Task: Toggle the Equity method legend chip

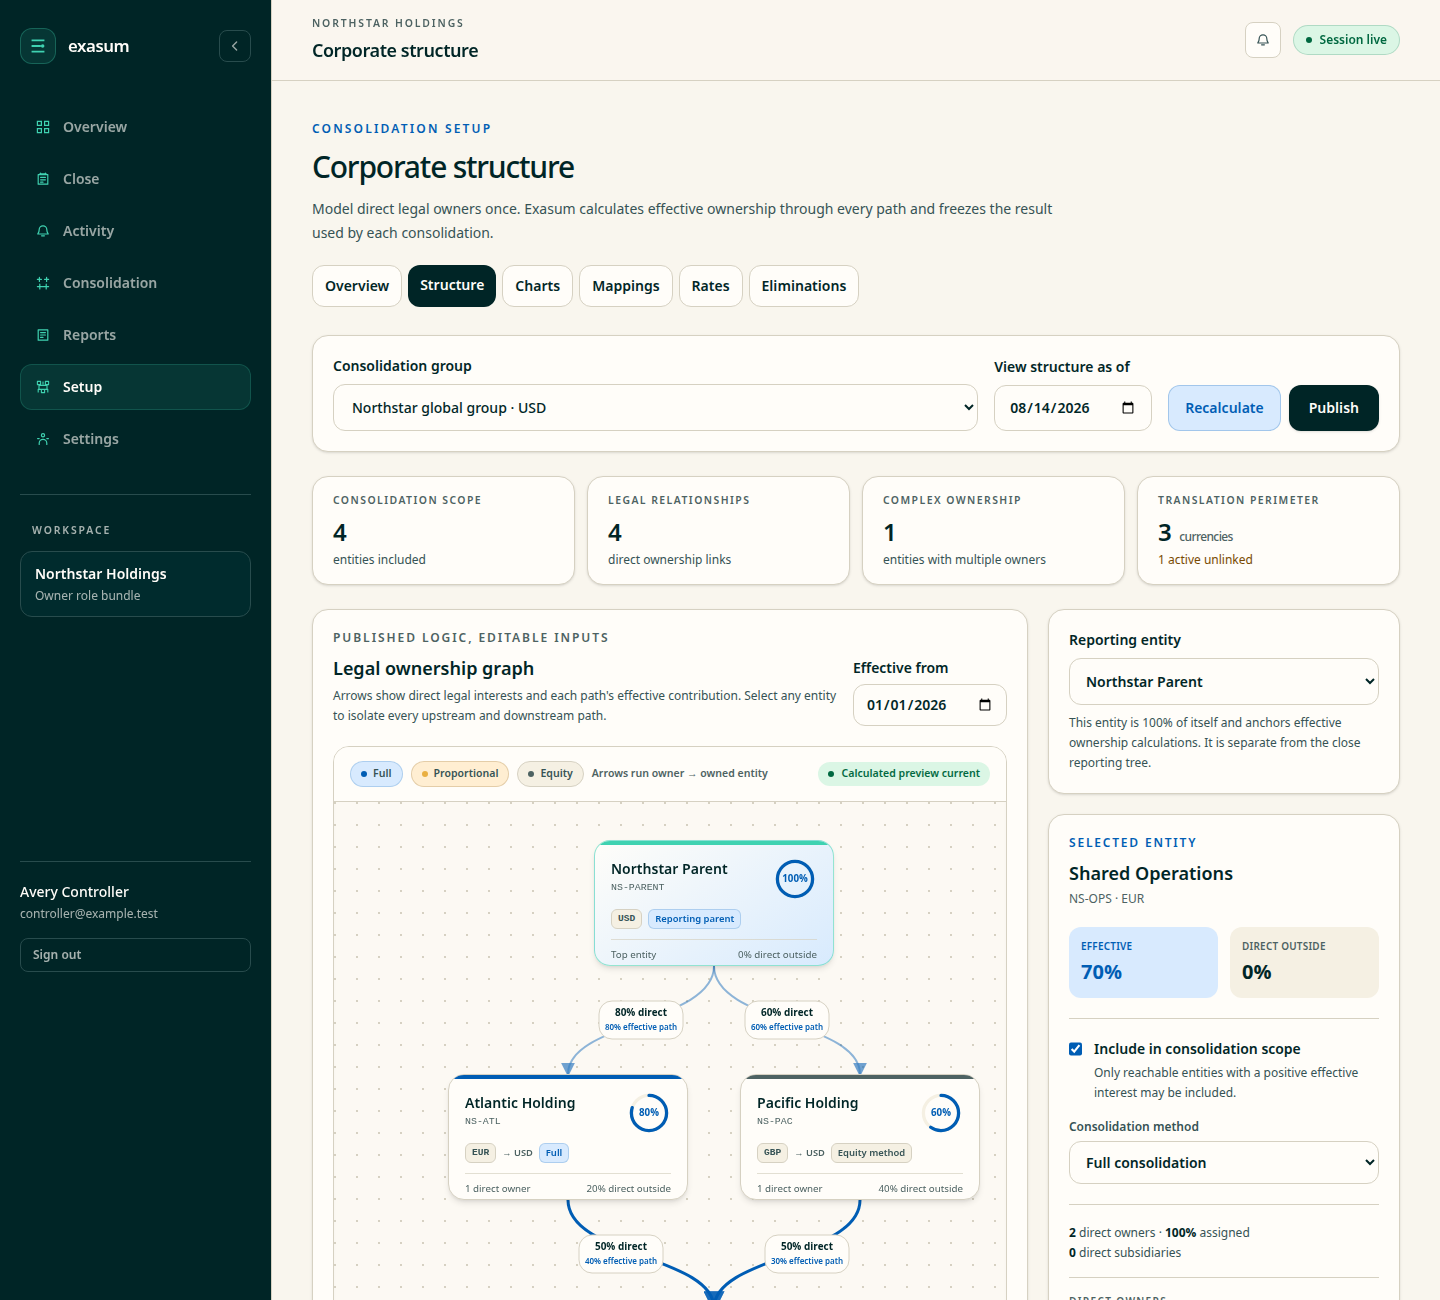Action: [550, 774]
